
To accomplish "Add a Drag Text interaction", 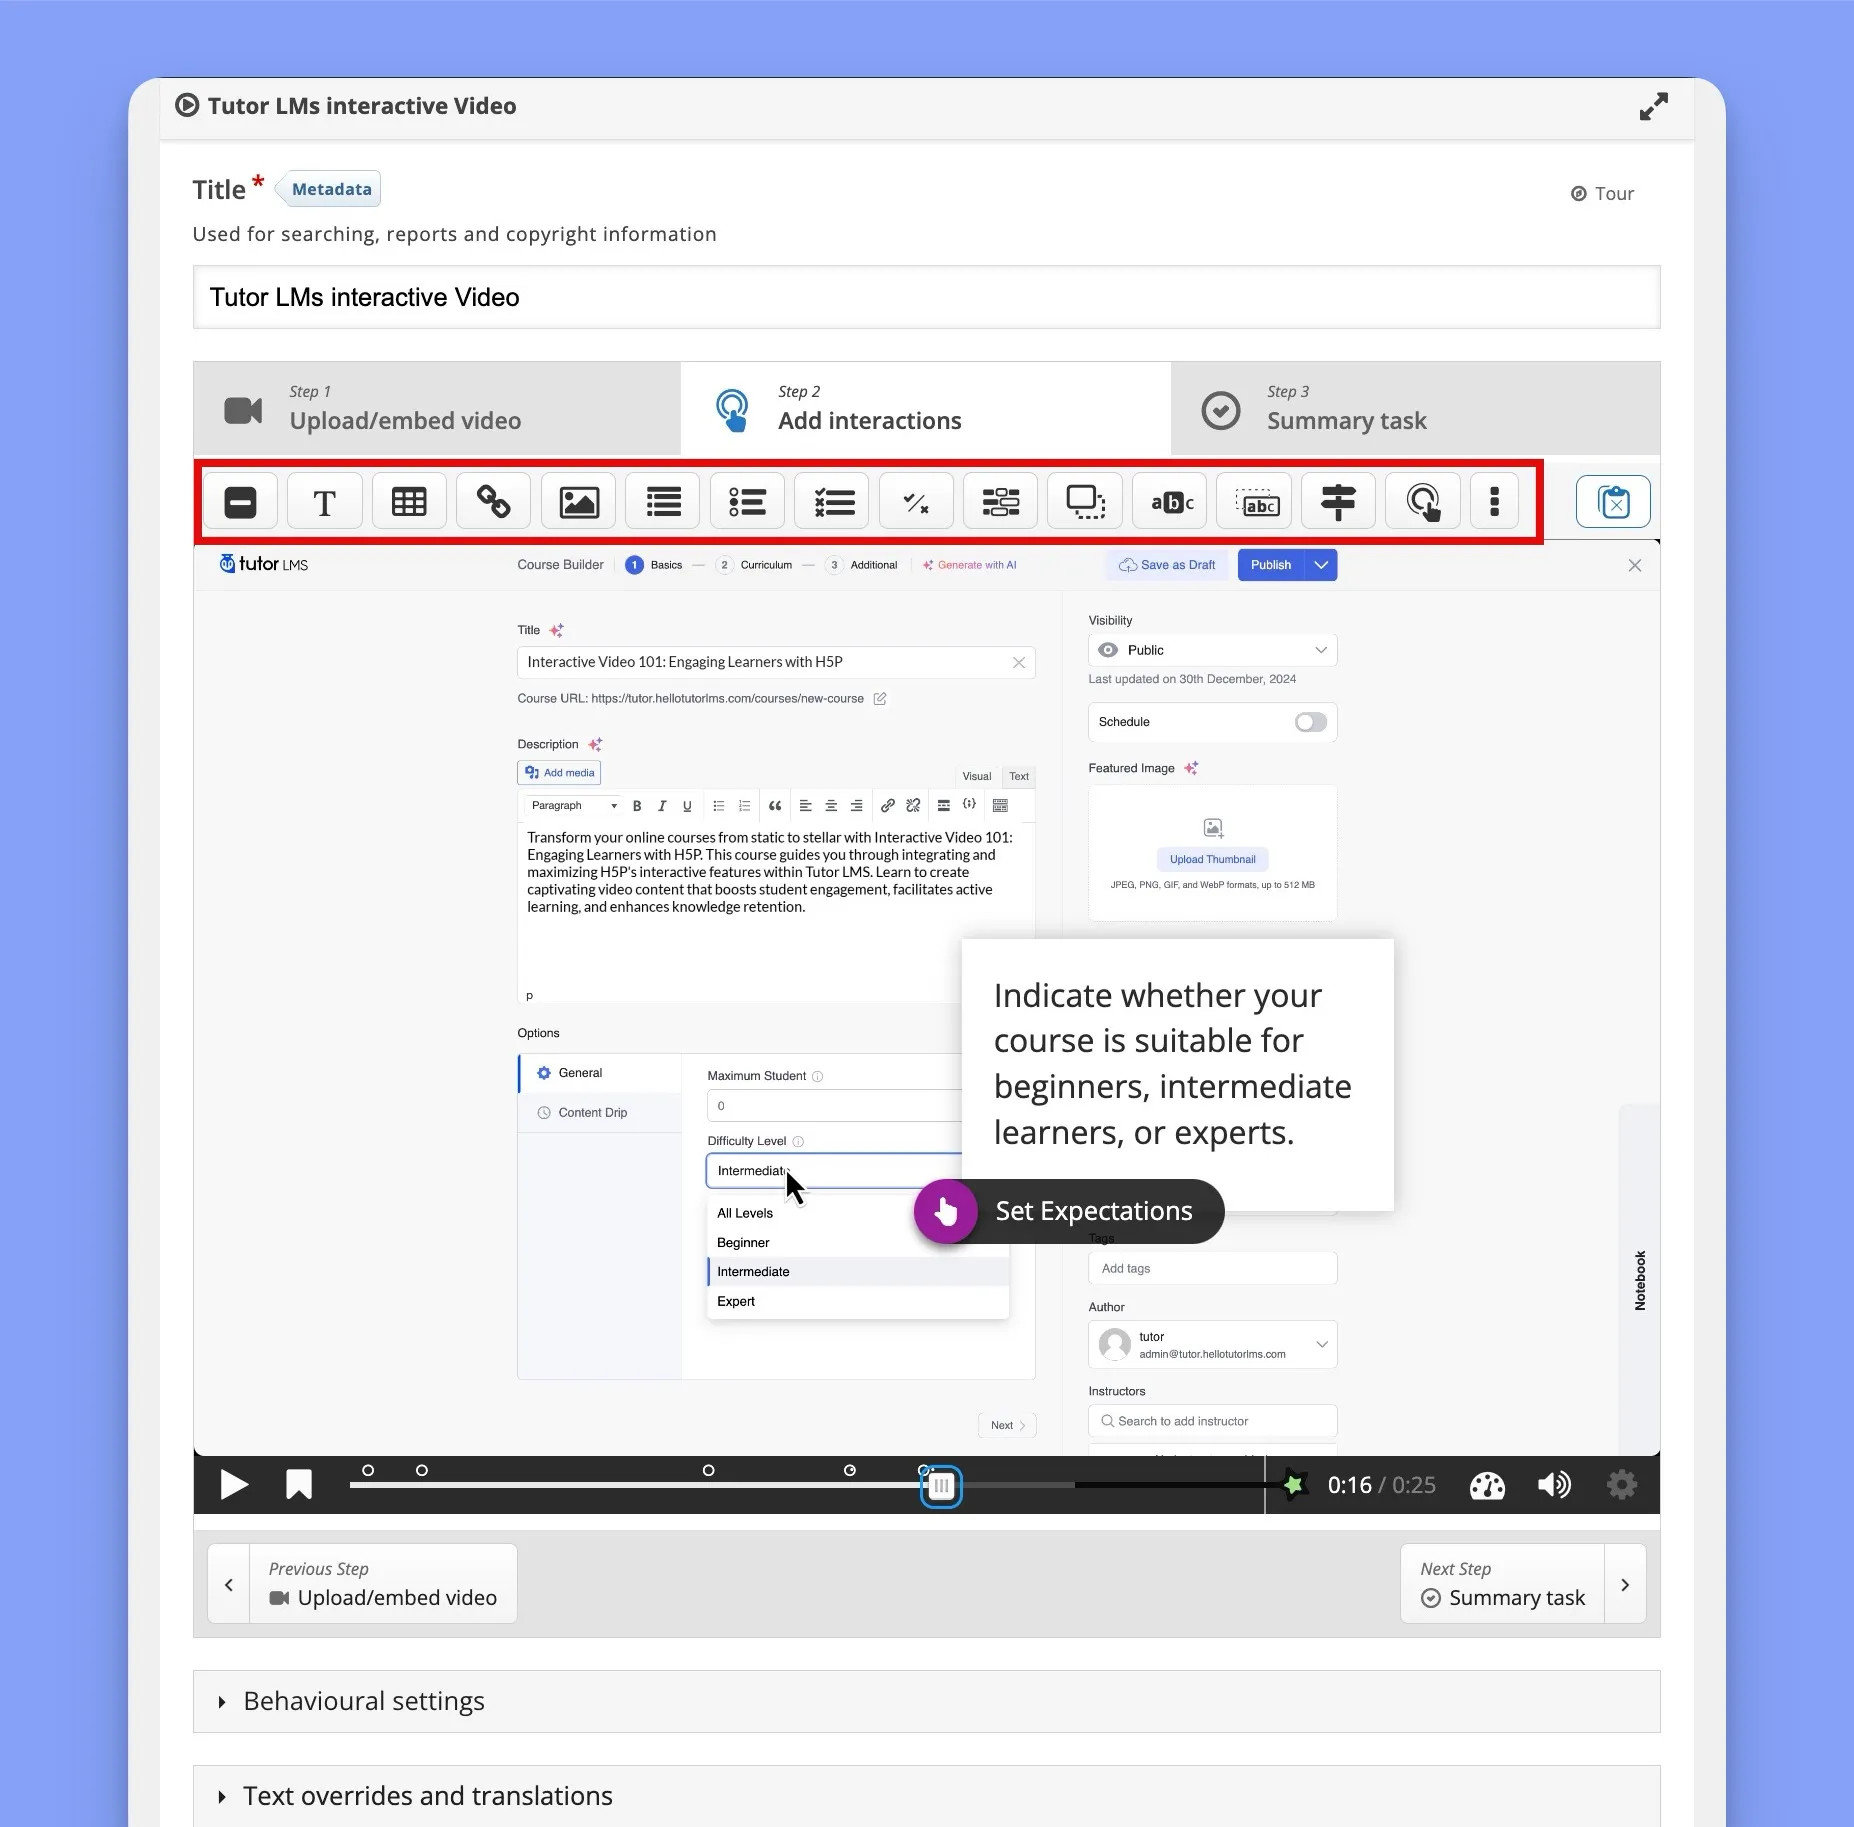I will pos(1254,501).
